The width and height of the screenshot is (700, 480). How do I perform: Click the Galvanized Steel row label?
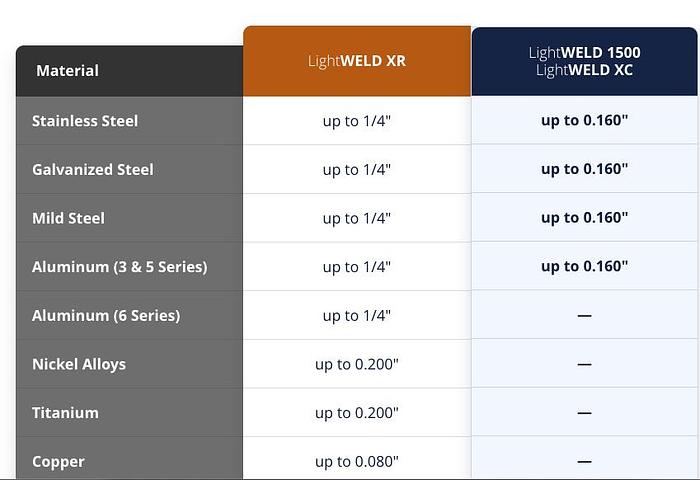coord(93,170)
